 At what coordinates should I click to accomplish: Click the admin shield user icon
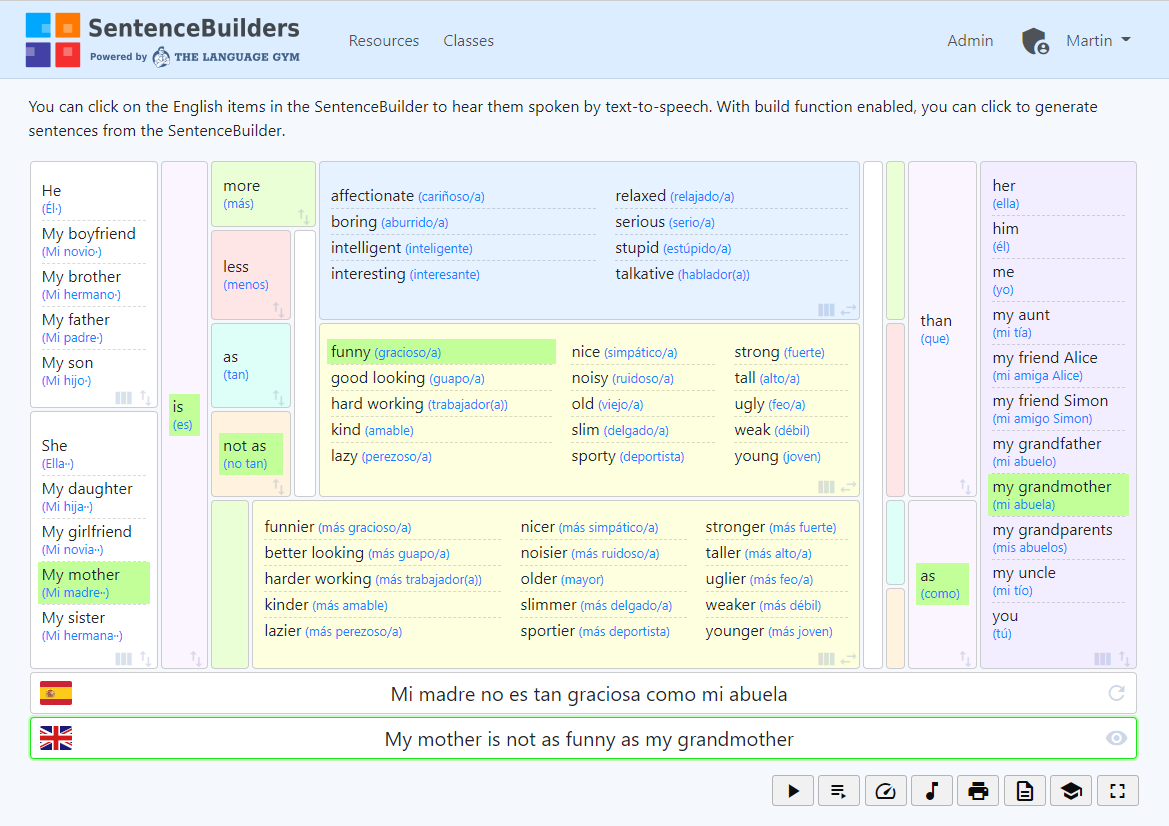tap(1035, 41)
